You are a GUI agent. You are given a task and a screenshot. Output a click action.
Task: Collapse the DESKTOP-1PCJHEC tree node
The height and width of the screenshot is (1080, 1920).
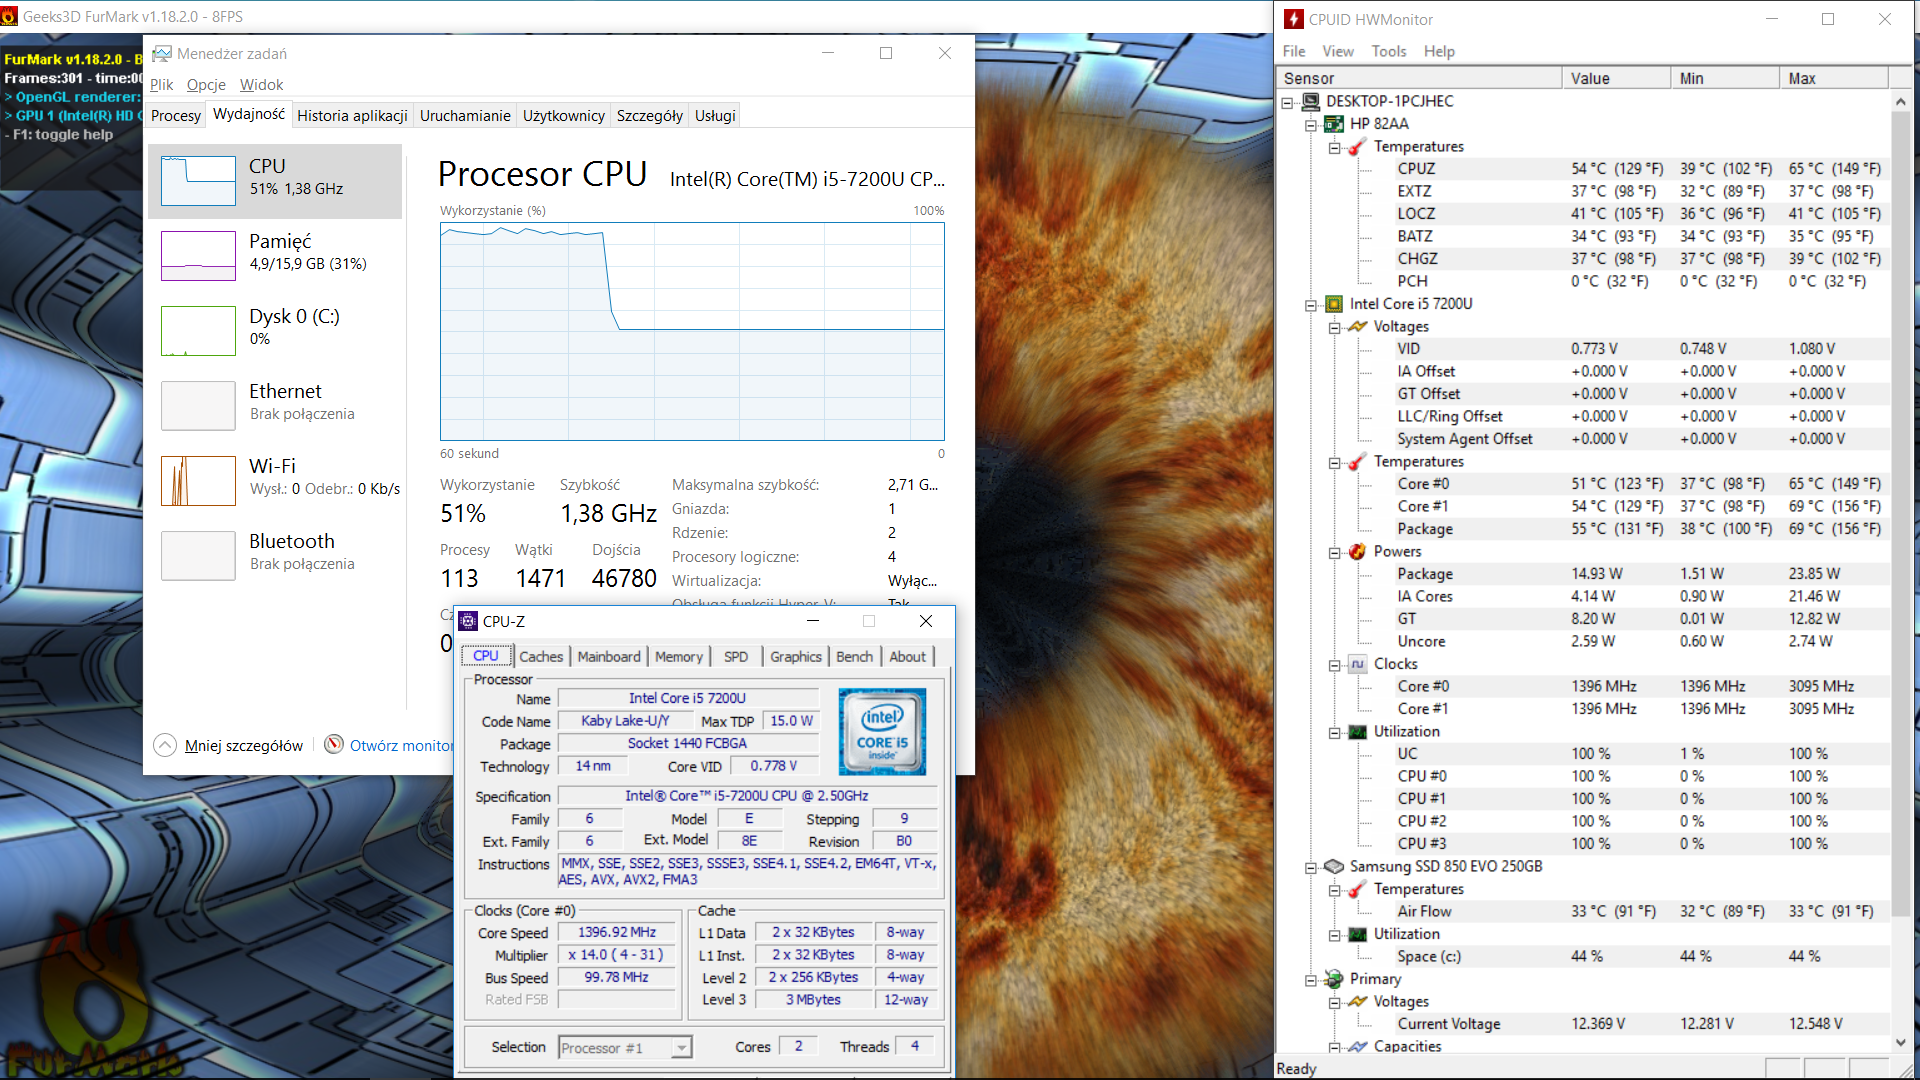(x=1288, y=102)
